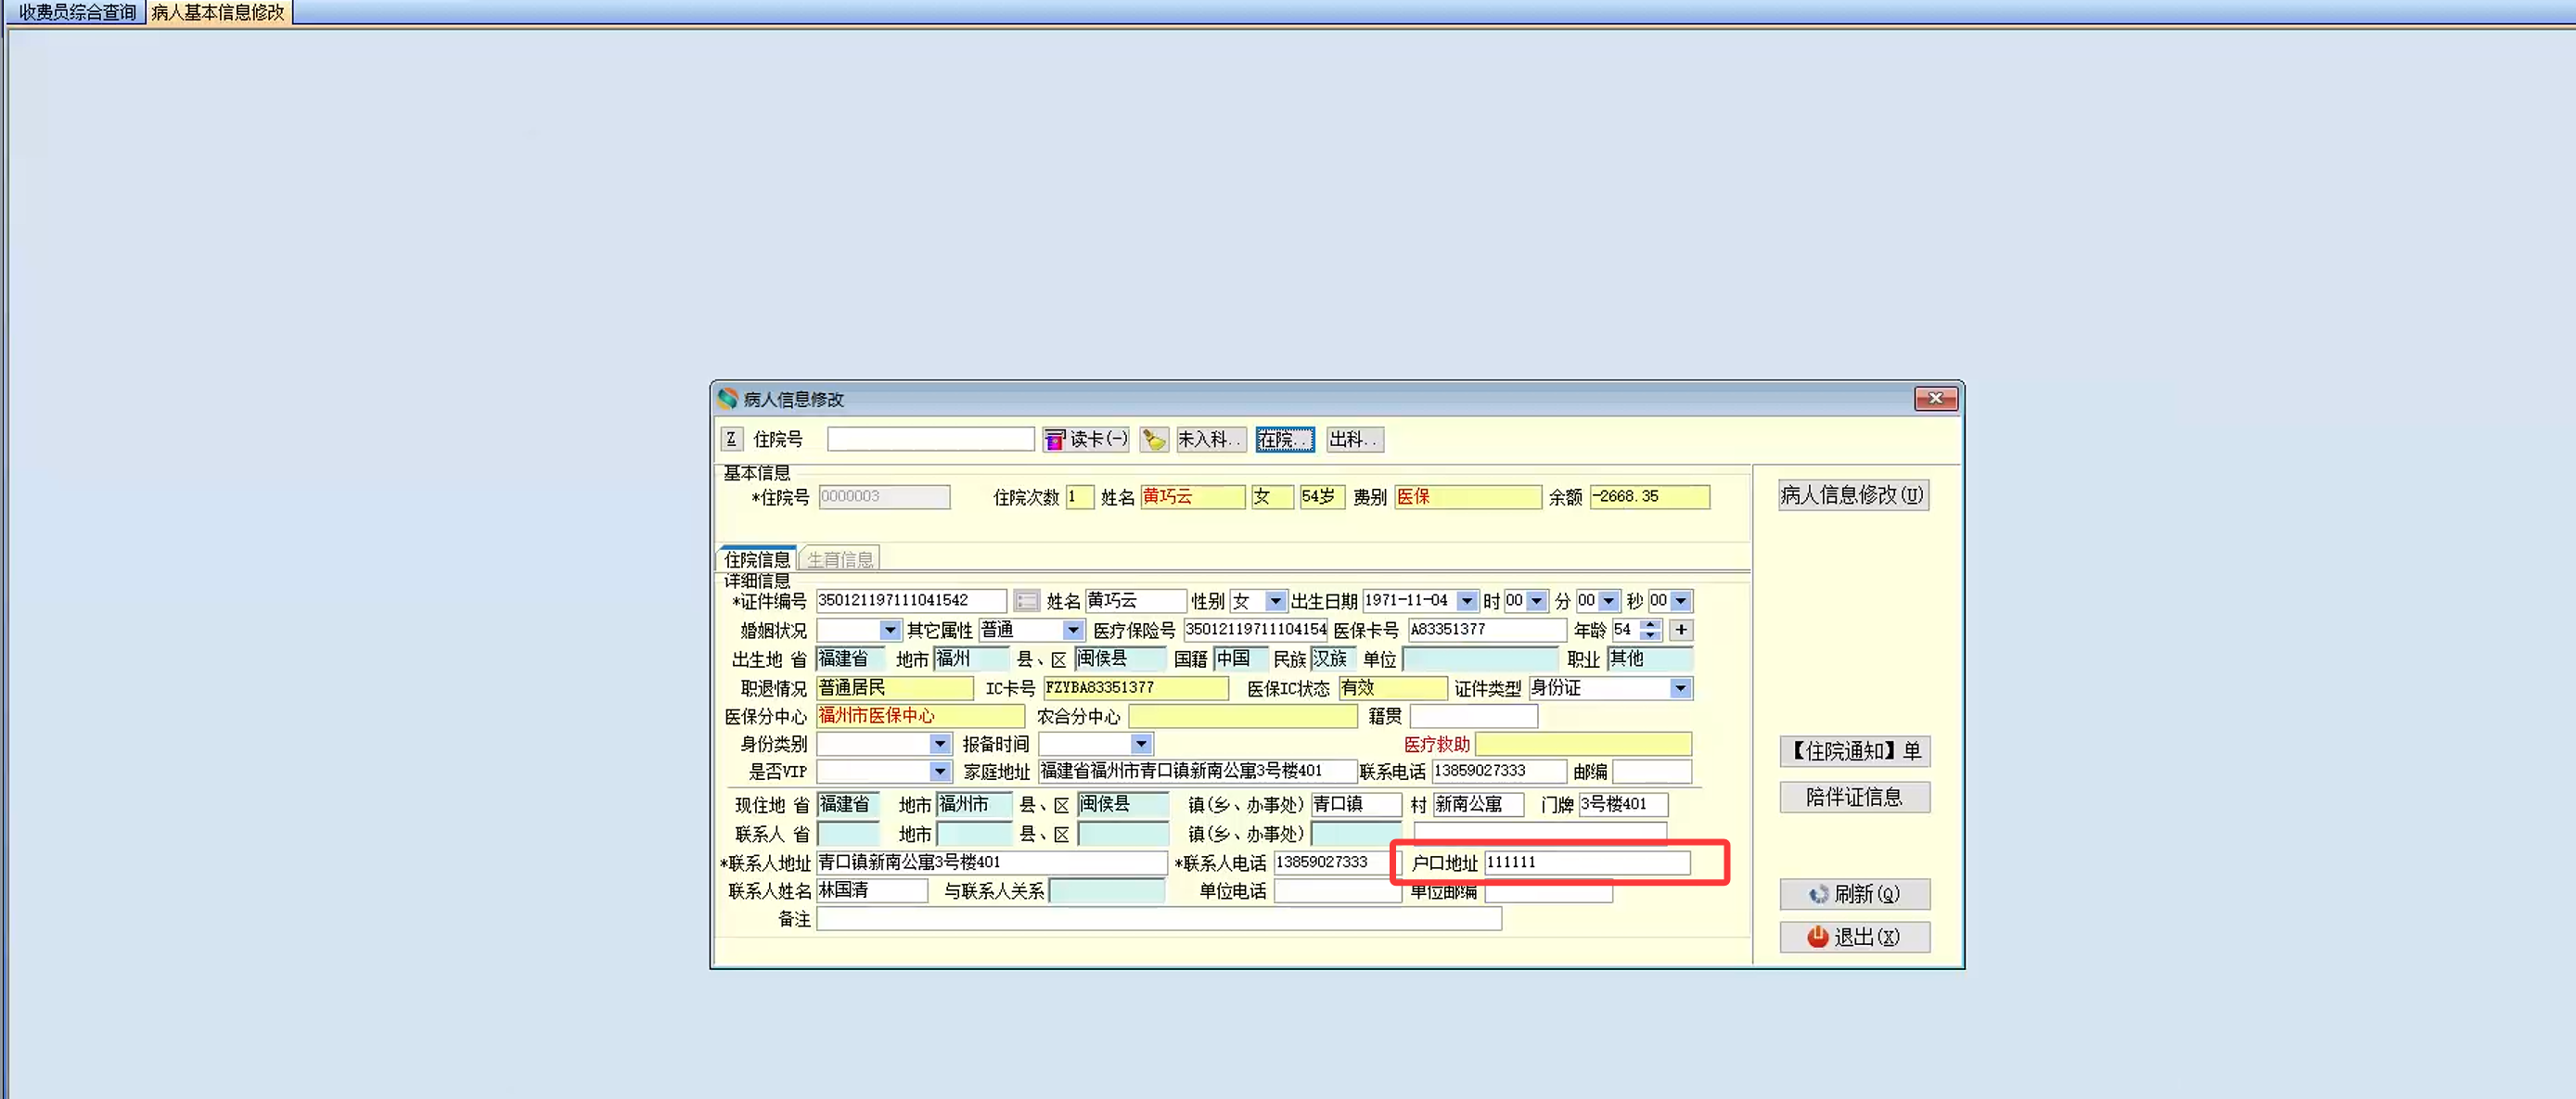The image size is (2576, 1099).
Task: Switch to the 生育信息 tab
Action: coord(839,558)
